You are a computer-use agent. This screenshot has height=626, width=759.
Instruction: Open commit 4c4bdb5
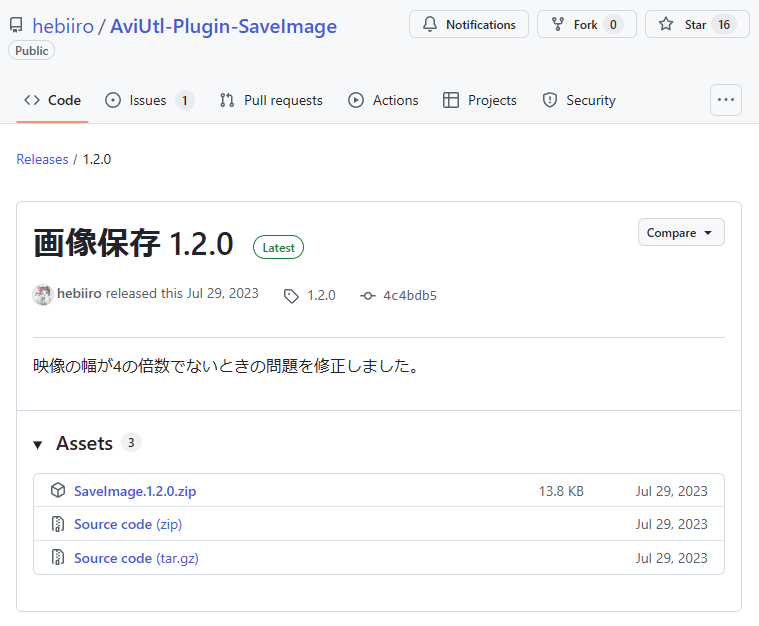pyautogui.click(x=409, y=295)
